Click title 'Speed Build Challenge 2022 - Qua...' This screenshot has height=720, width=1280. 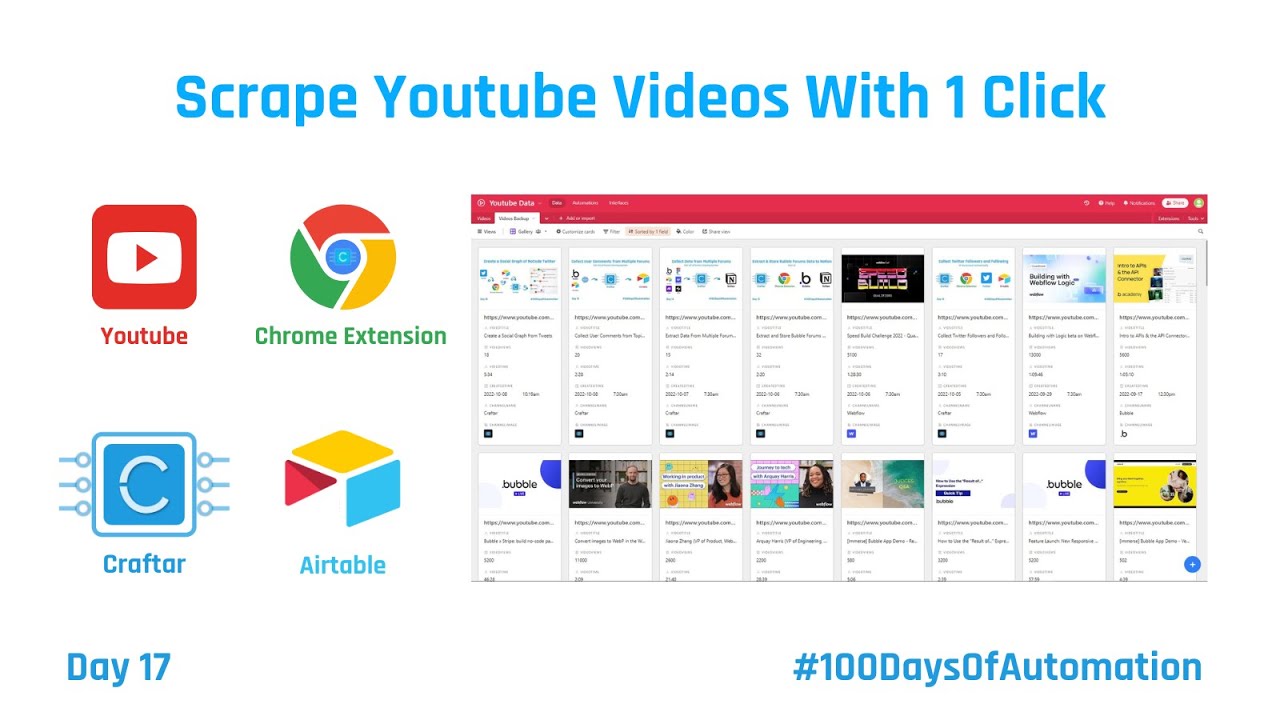point(882,336)
